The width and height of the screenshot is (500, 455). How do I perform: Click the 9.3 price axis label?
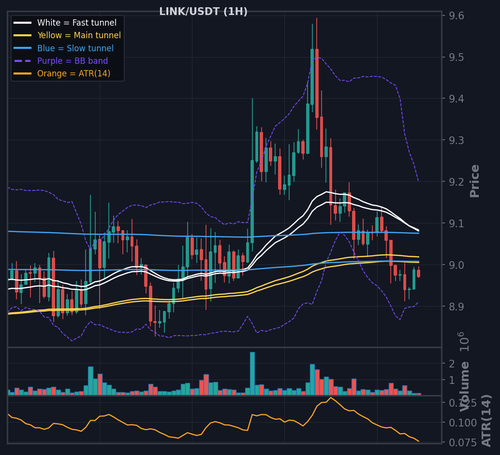tap(456, 140)
